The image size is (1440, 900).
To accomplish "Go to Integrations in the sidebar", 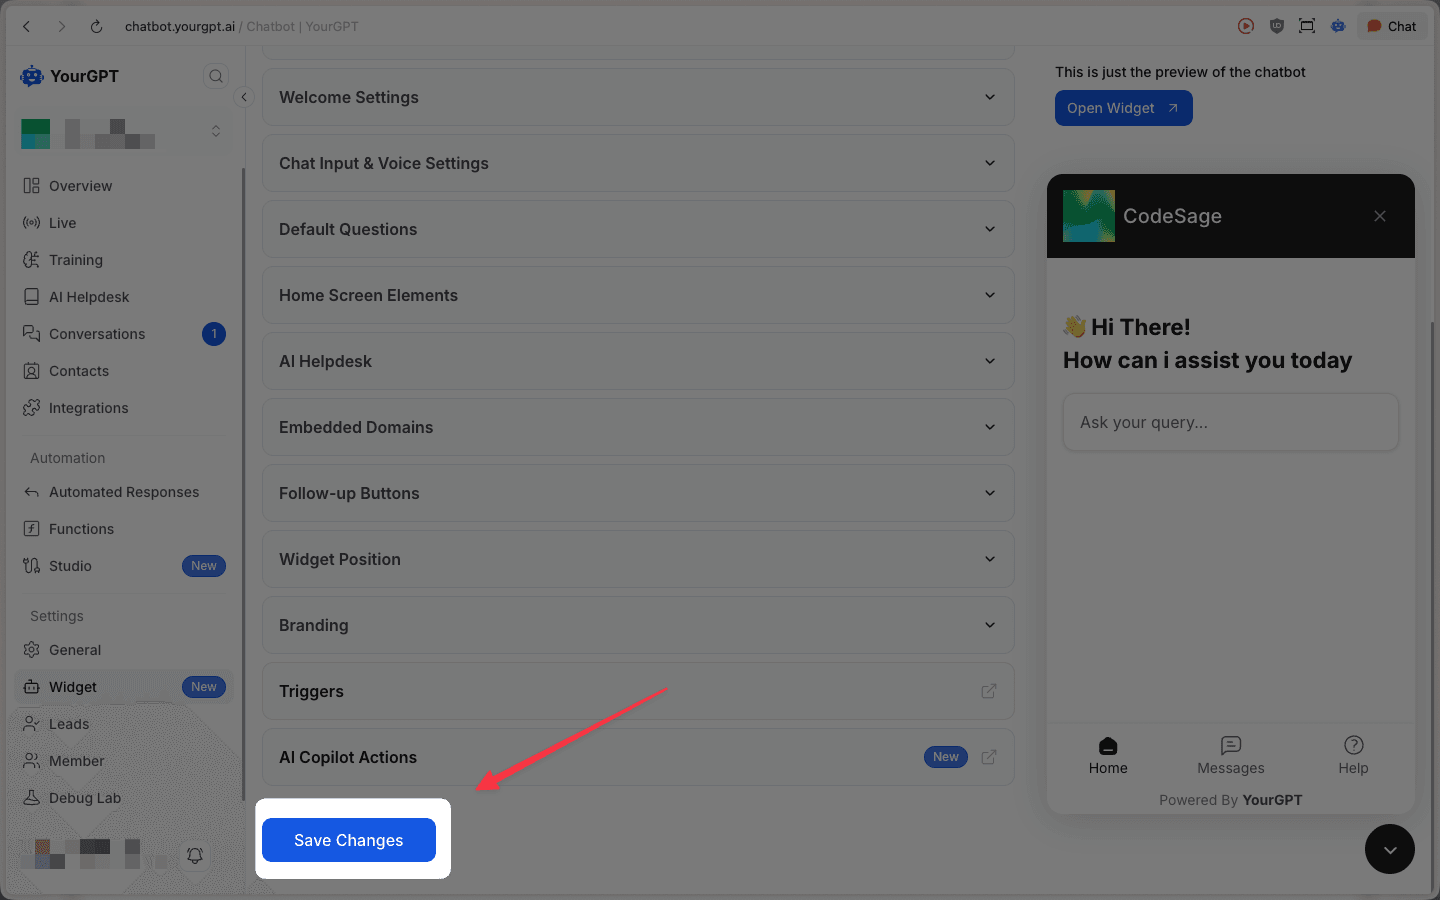I will tap(88, 408).
